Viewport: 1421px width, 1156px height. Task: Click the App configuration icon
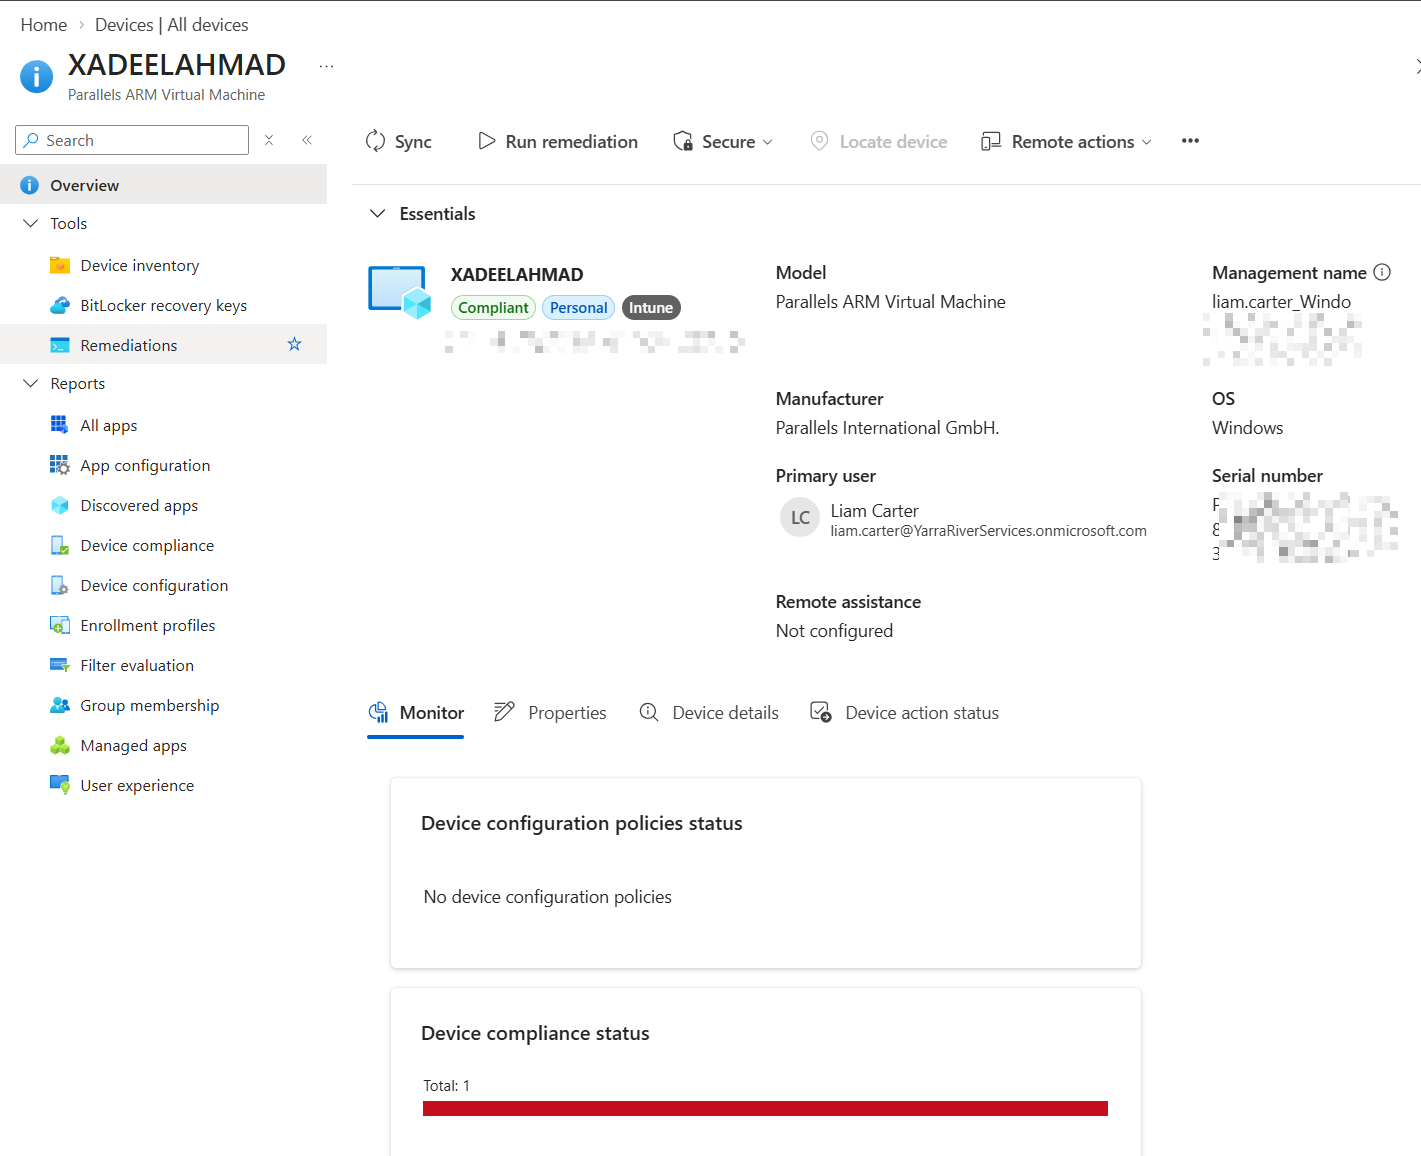[x=60, y=465]
